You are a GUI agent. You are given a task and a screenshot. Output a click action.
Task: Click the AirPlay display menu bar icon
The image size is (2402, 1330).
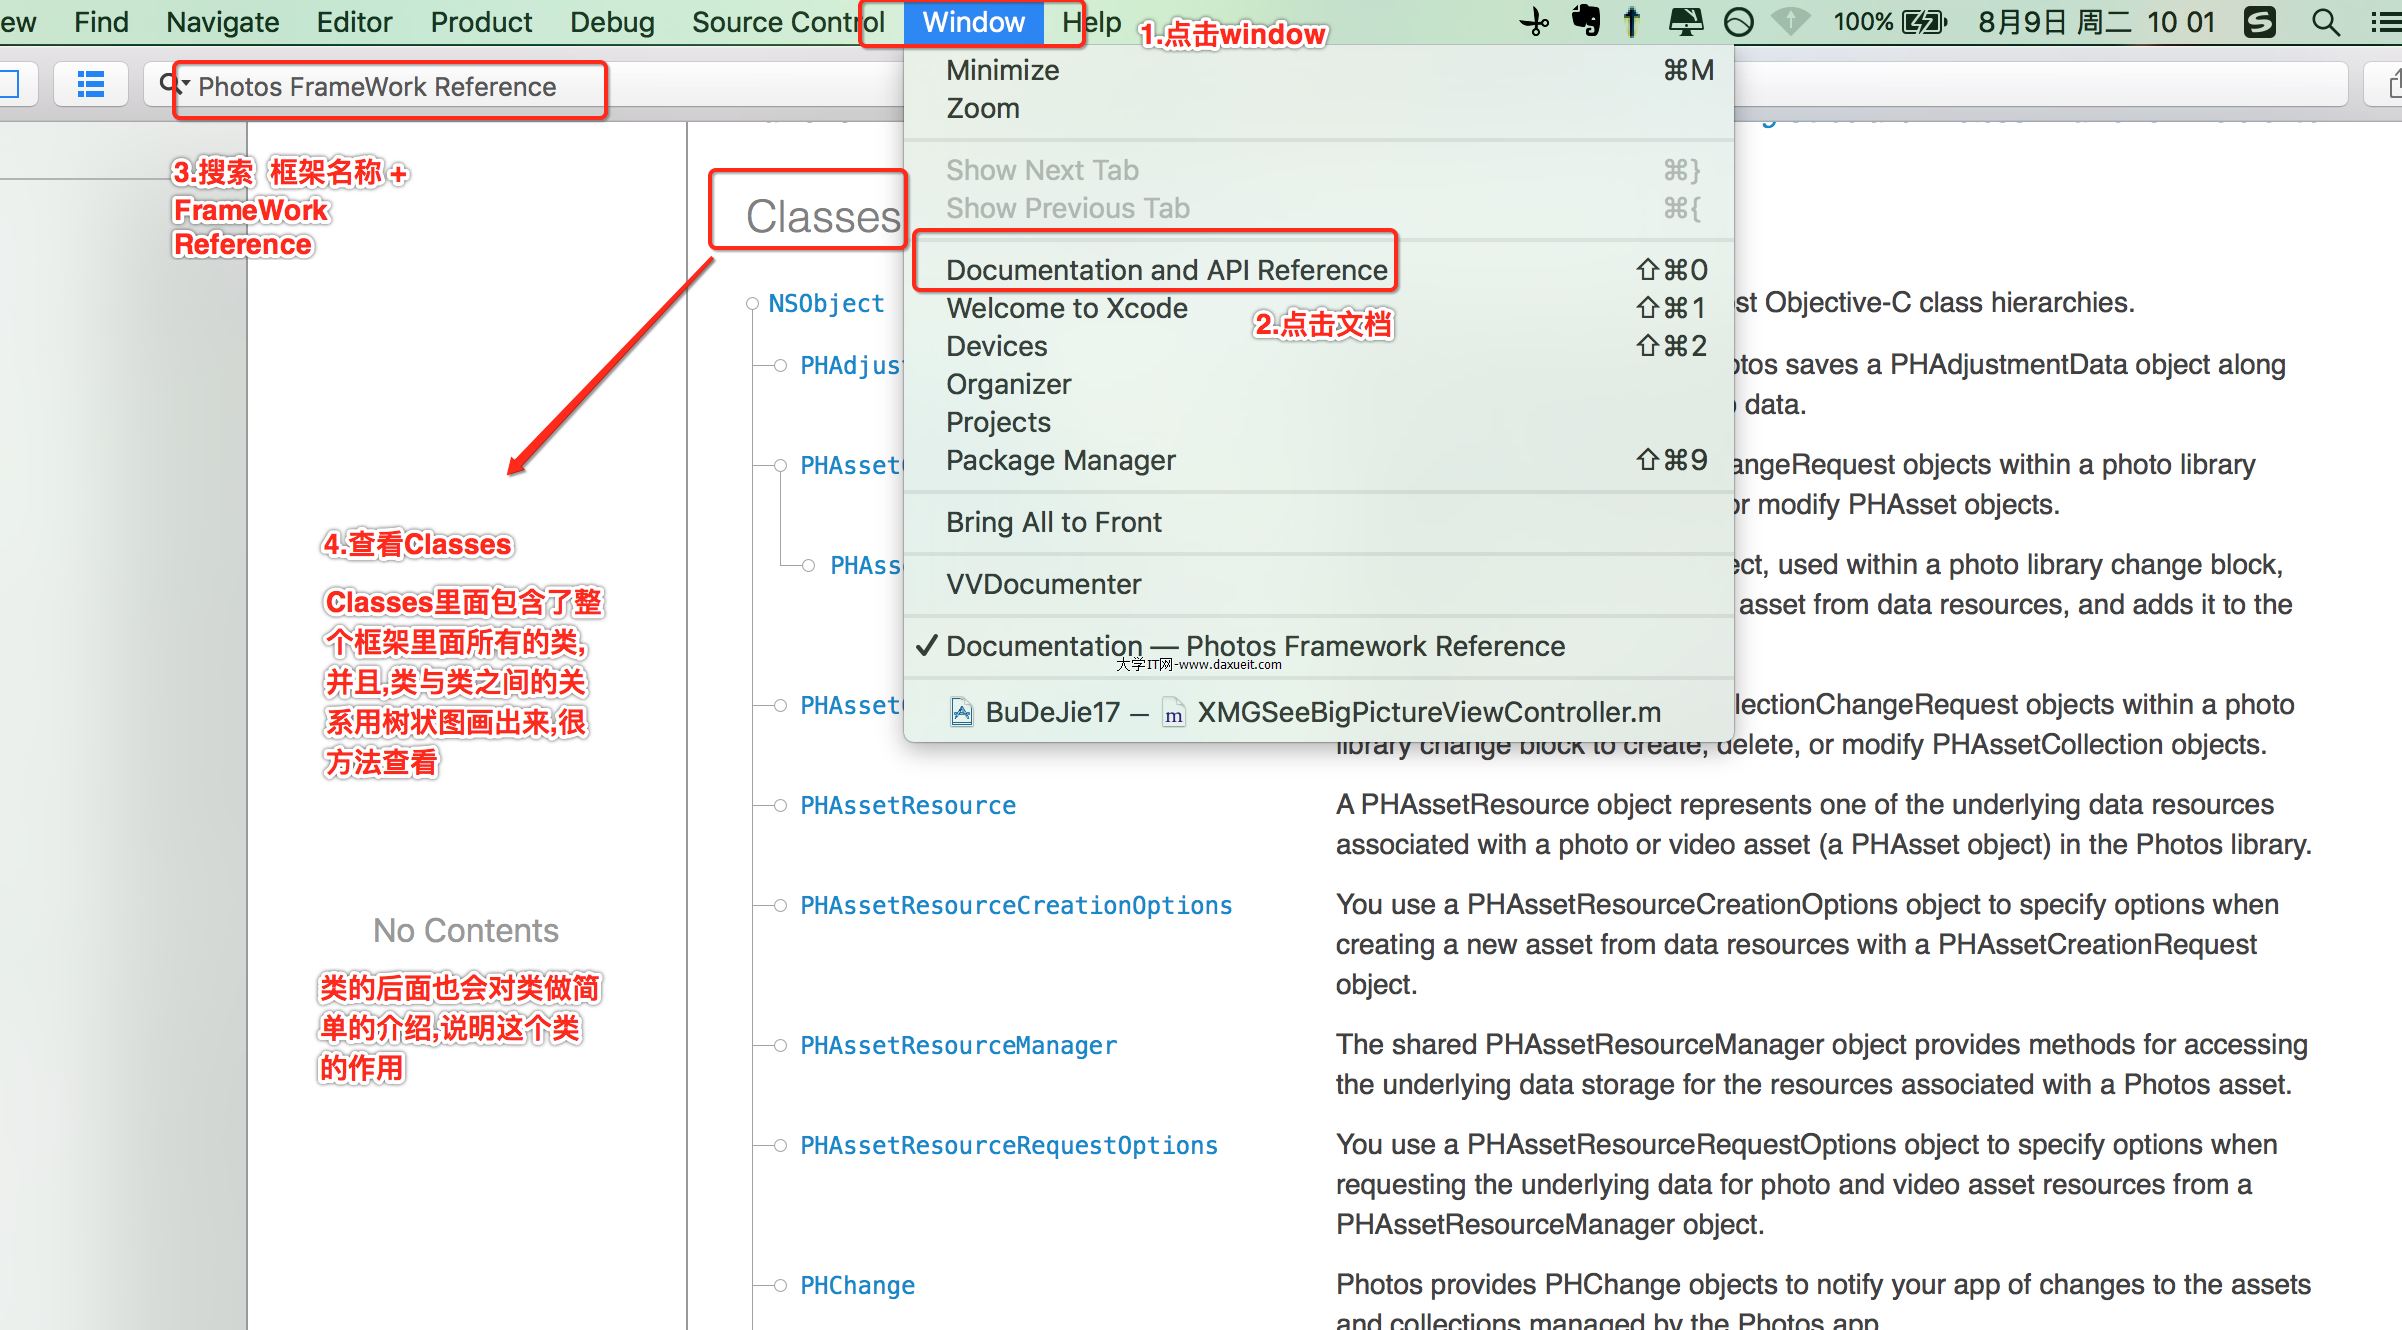coord(1686,22)
